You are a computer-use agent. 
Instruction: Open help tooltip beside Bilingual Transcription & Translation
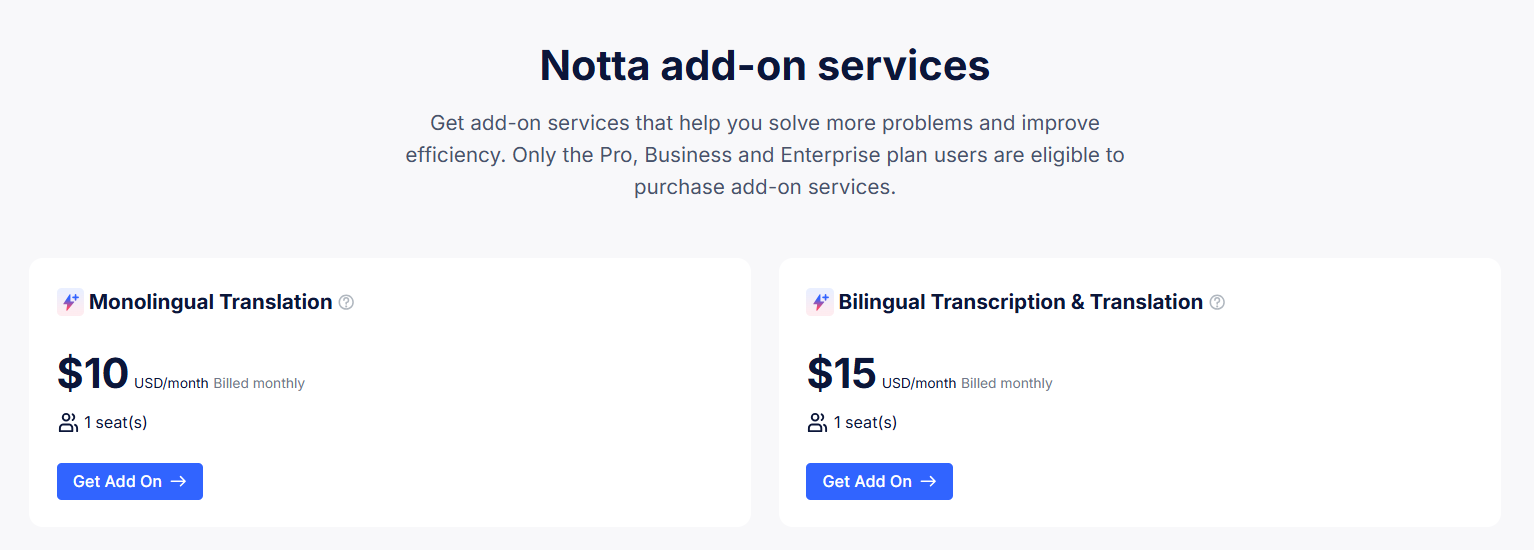(1217, 302)
